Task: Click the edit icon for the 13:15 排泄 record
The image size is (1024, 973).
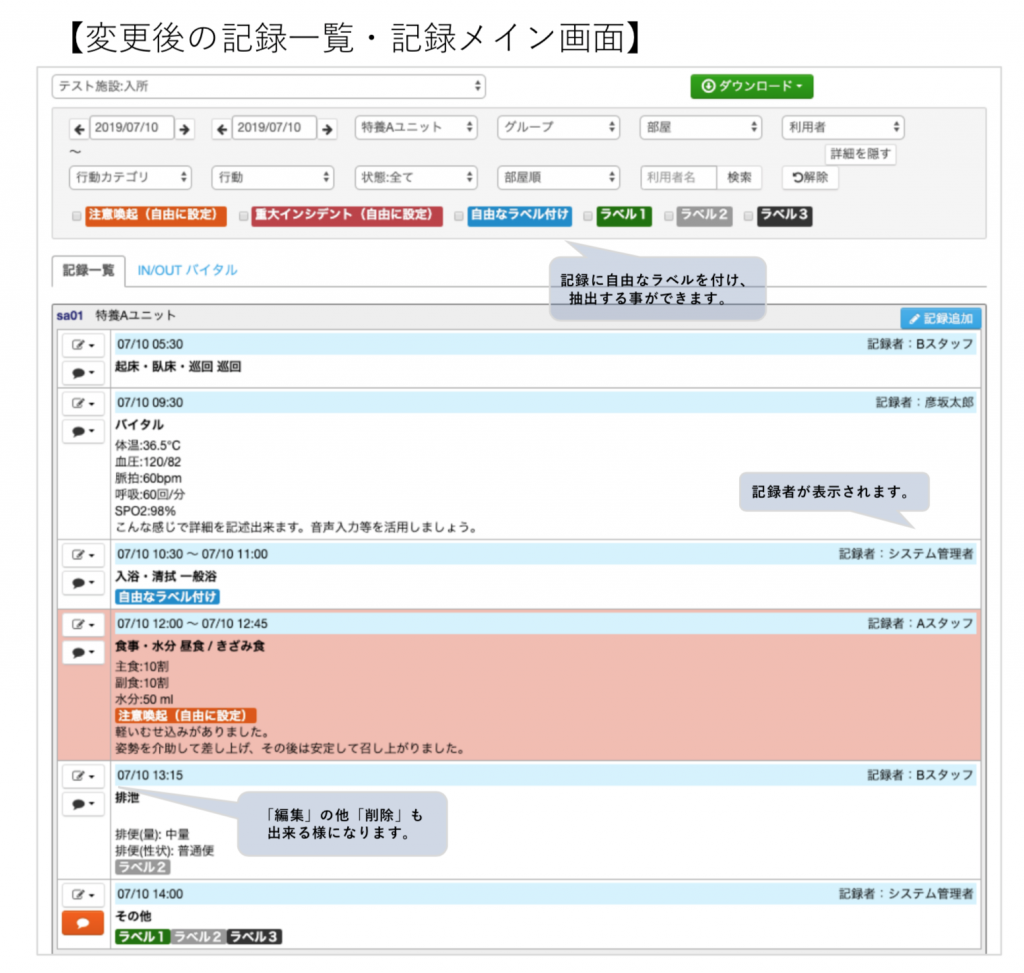Action: point(83,776)
